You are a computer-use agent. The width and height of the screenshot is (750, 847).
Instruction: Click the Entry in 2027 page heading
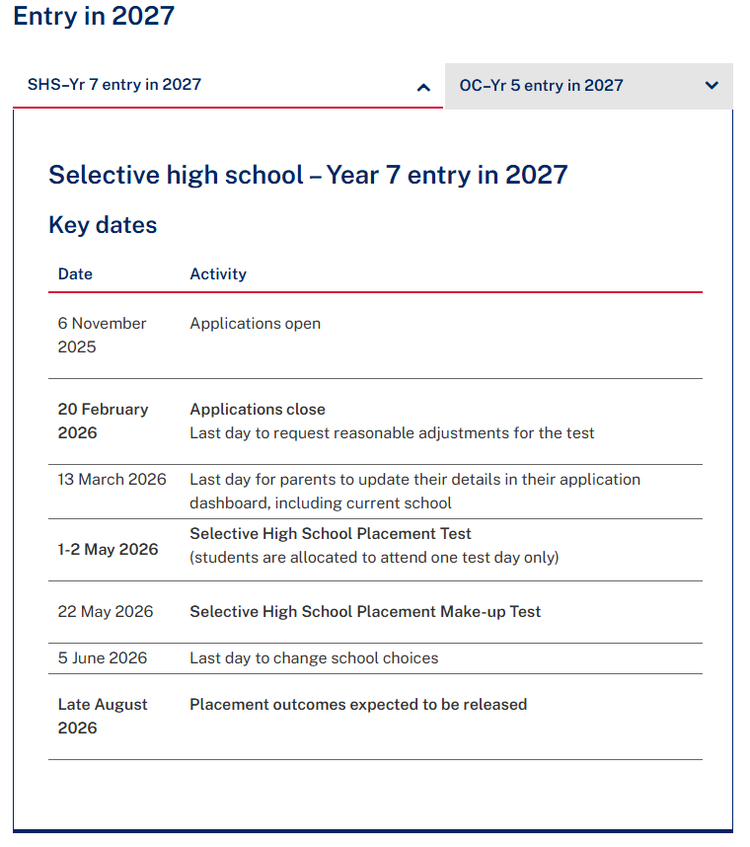coord(93,16)
